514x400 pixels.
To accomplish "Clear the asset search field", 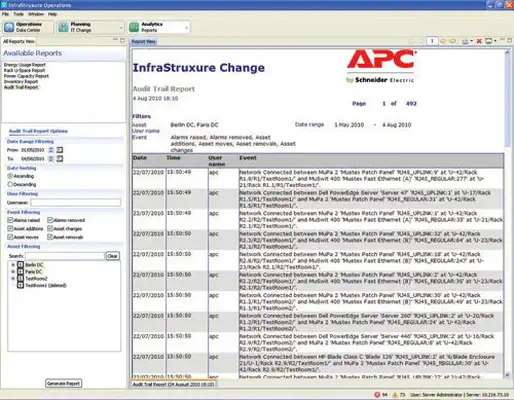I will (113, 256).
